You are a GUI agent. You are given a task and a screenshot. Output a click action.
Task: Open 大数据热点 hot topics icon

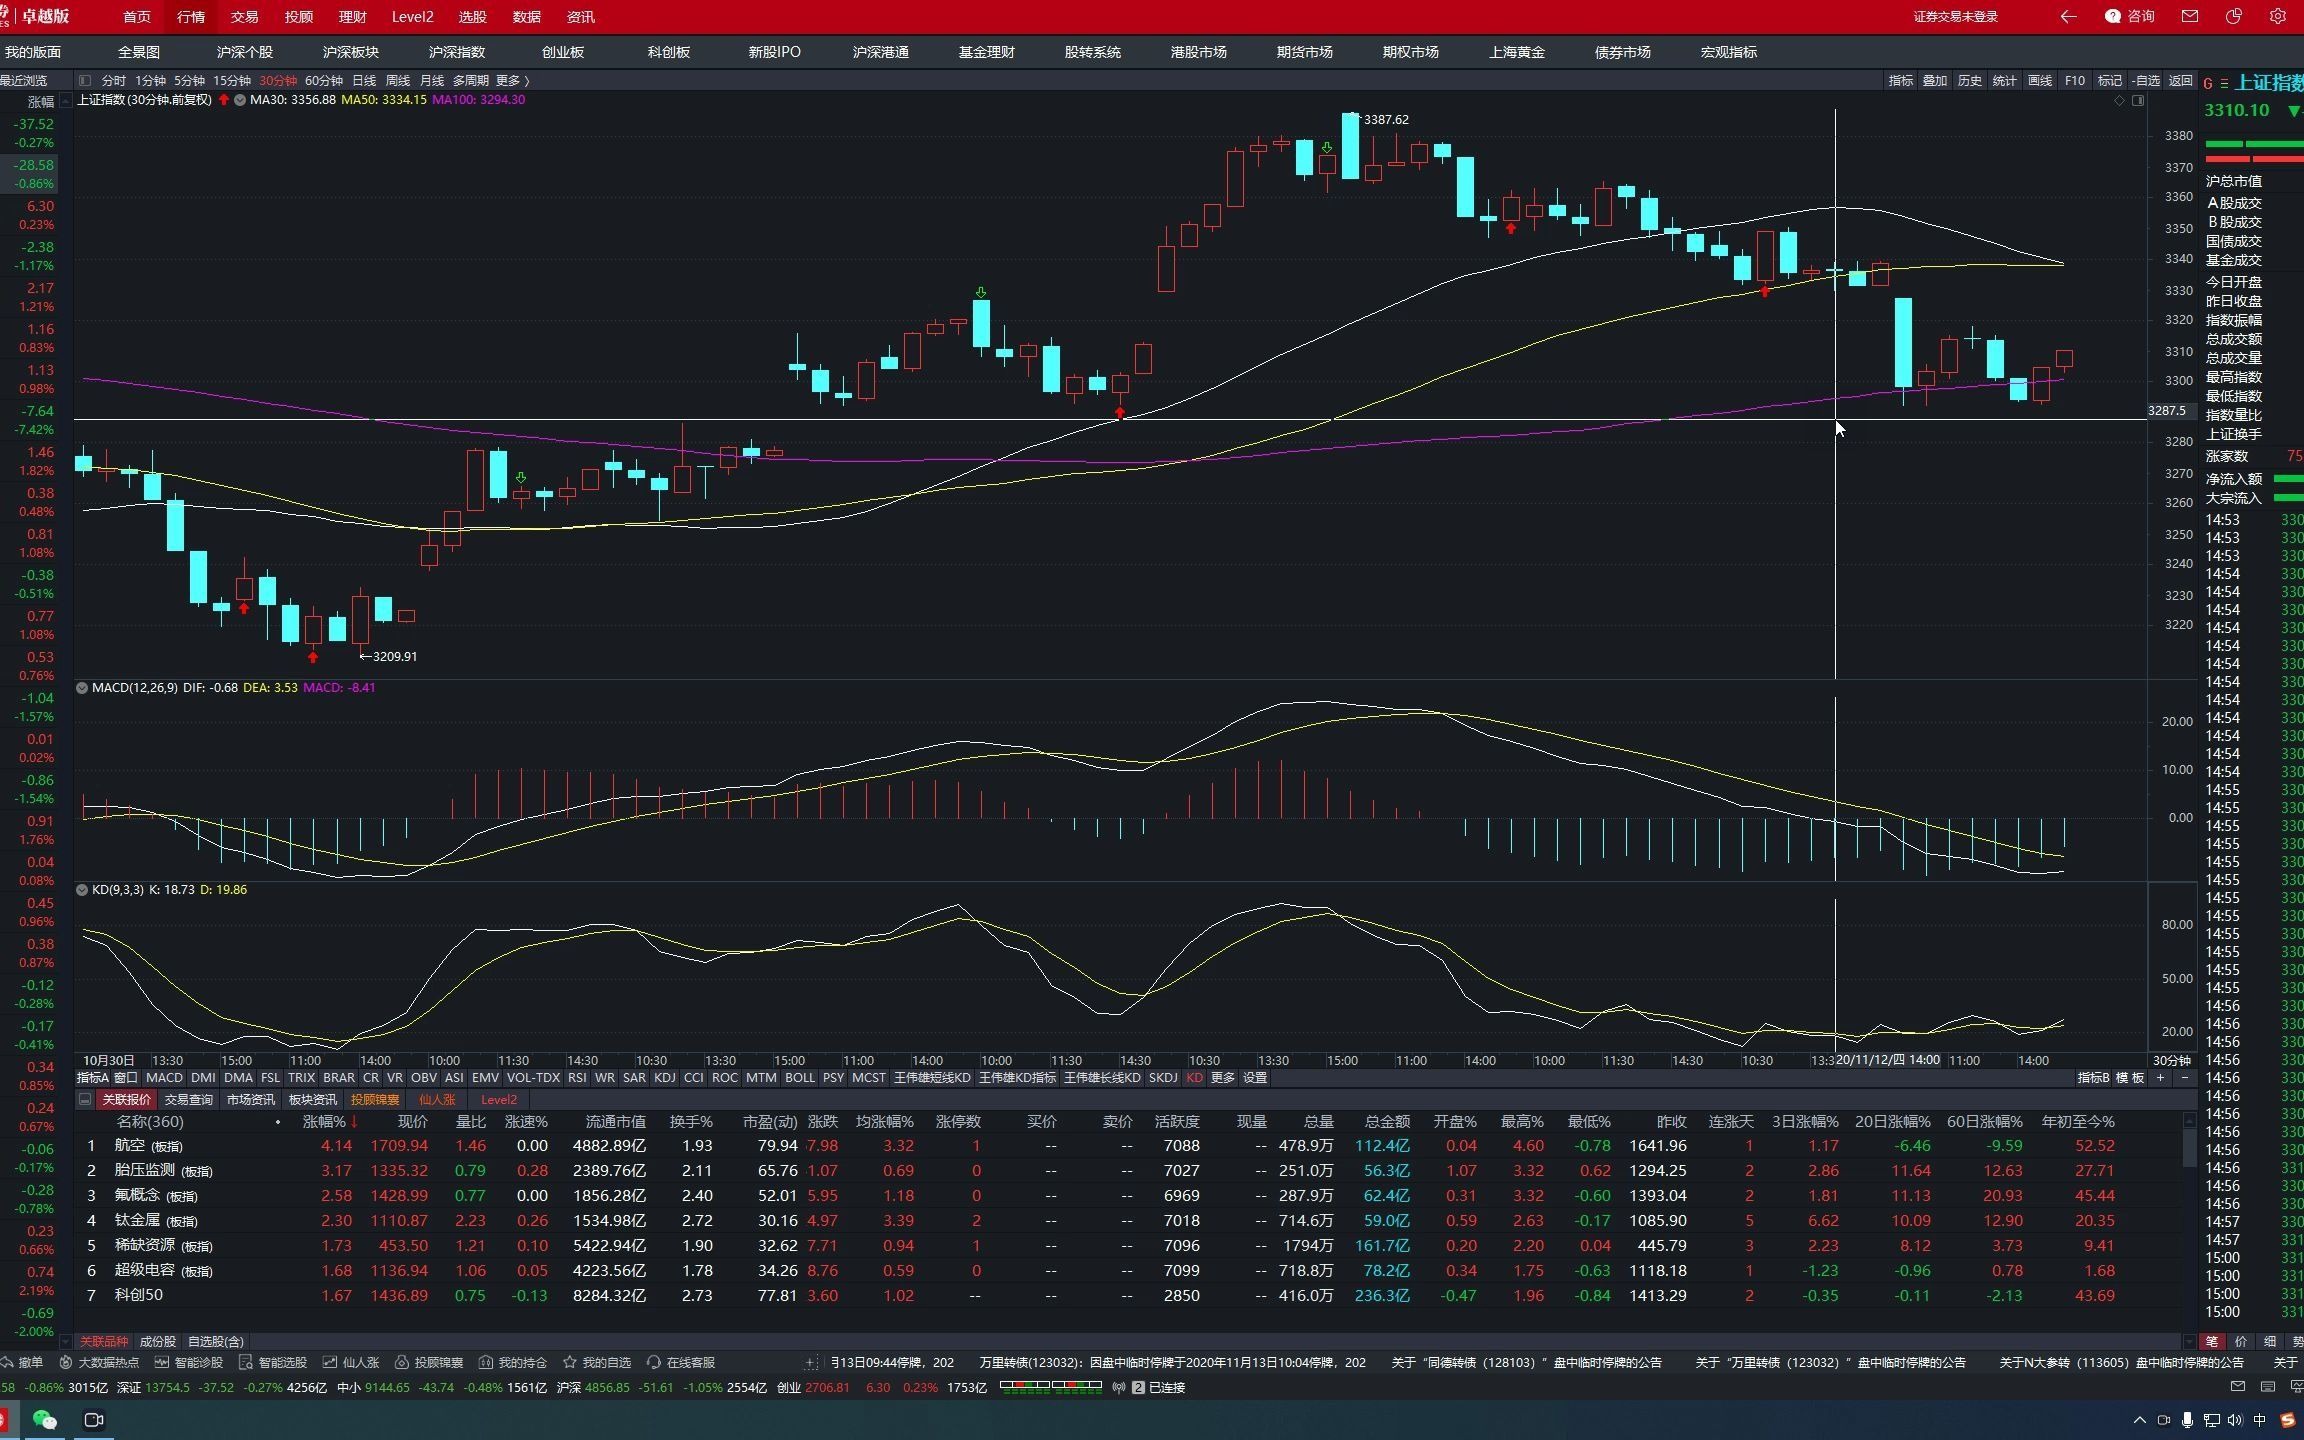coord(99,1362)
